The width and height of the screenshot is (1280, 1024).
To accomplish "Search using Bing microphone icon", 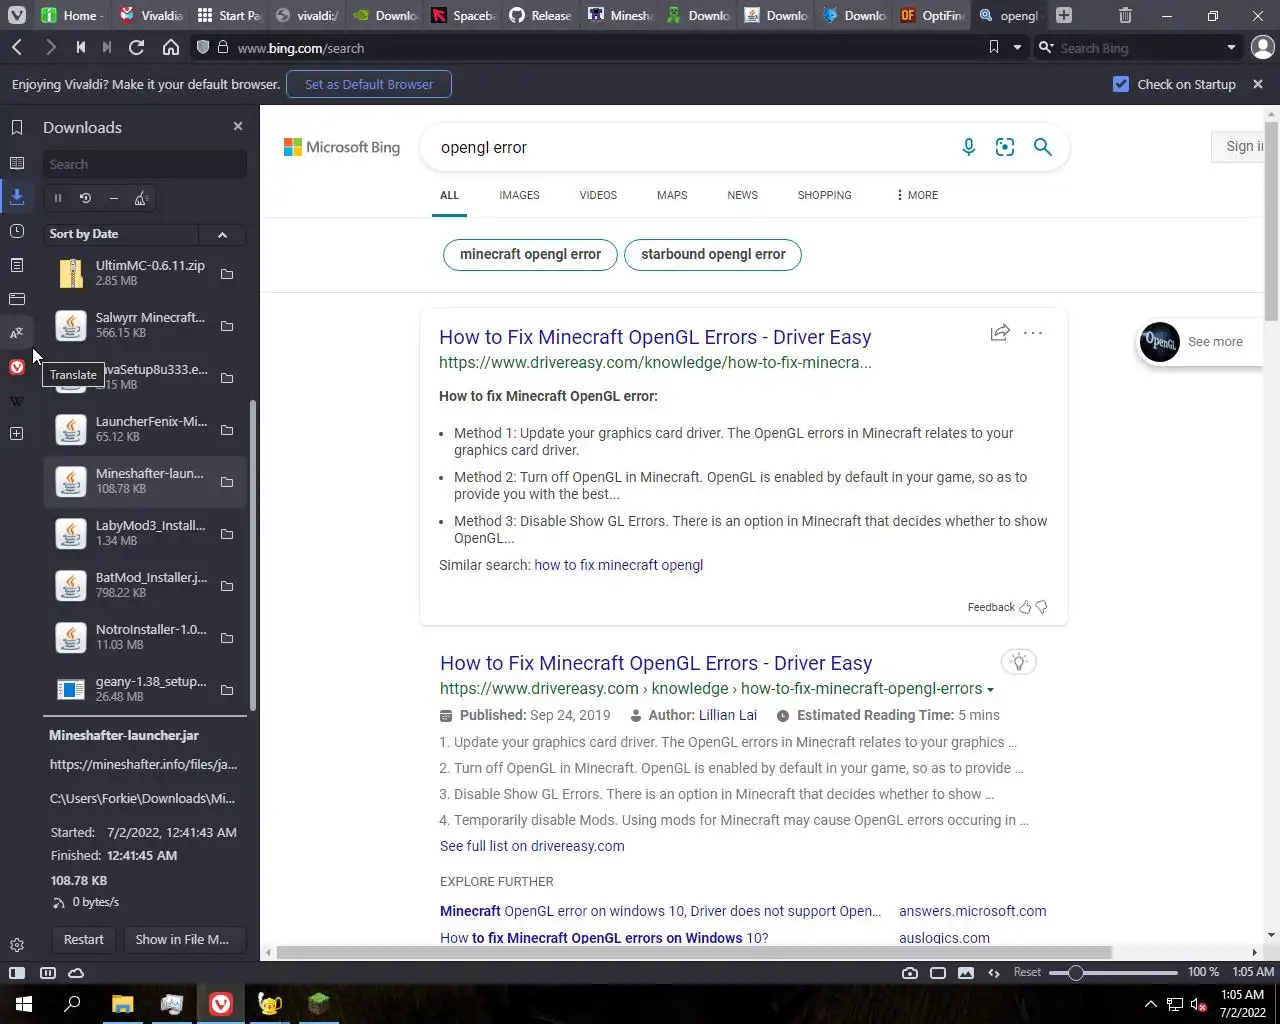I will pyautogui.click(x=968, y=147).
